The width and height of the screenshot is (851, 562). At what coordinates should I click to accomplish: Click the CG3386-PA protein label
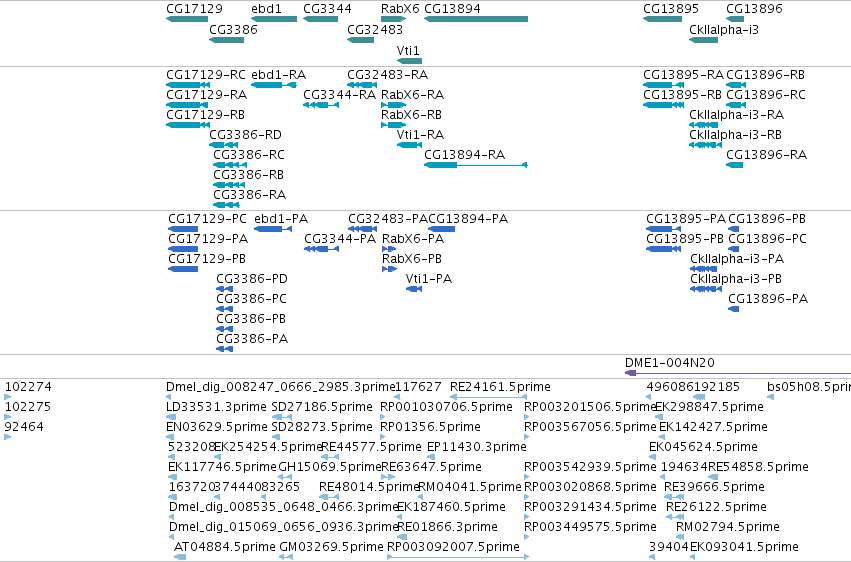click(x=252, y=340)
